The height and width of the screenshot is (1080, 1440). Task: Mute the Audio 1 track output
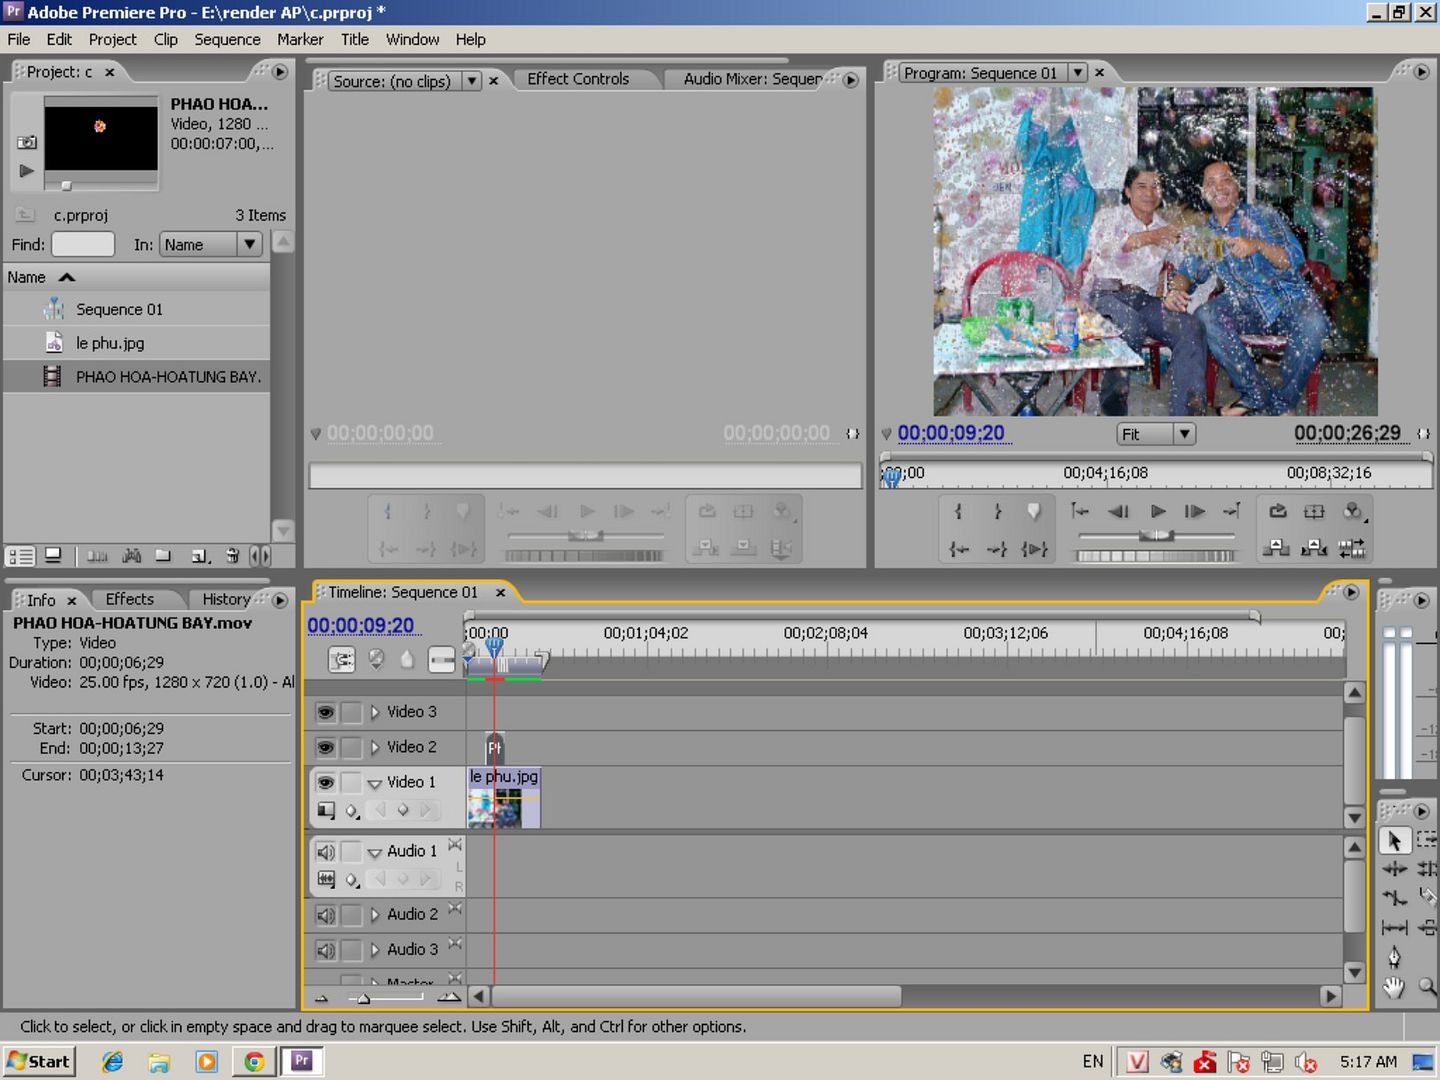(326, 852)
